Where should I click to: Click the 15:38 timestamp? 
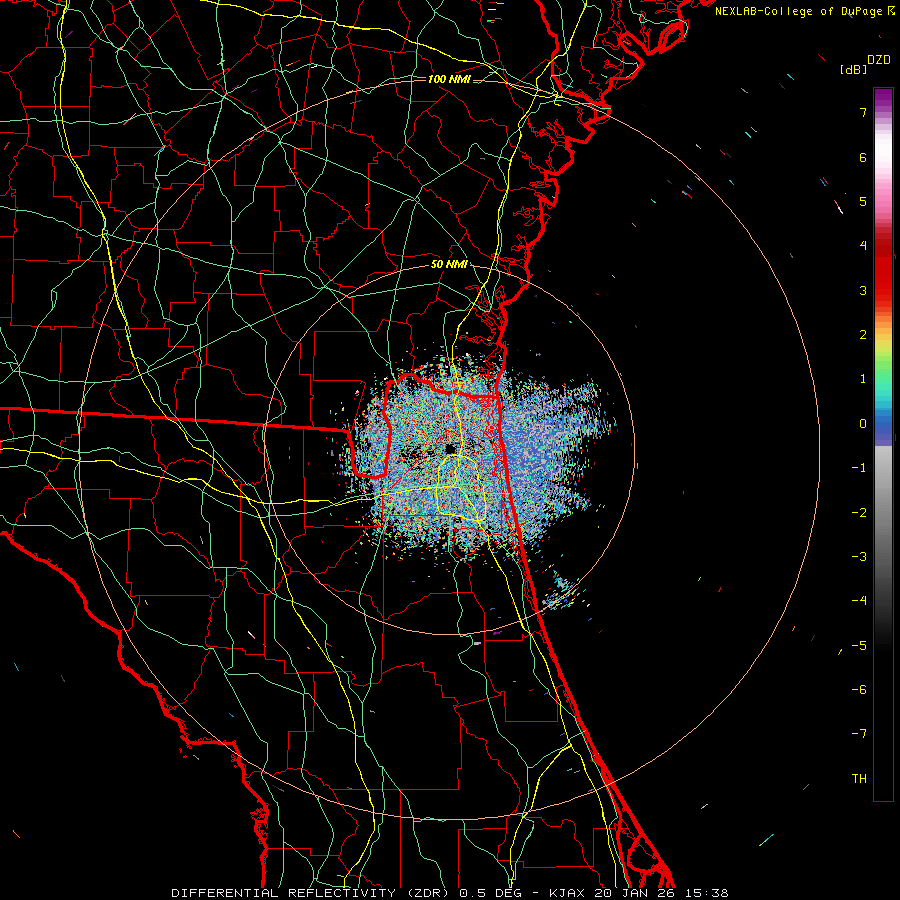point(707,893)
